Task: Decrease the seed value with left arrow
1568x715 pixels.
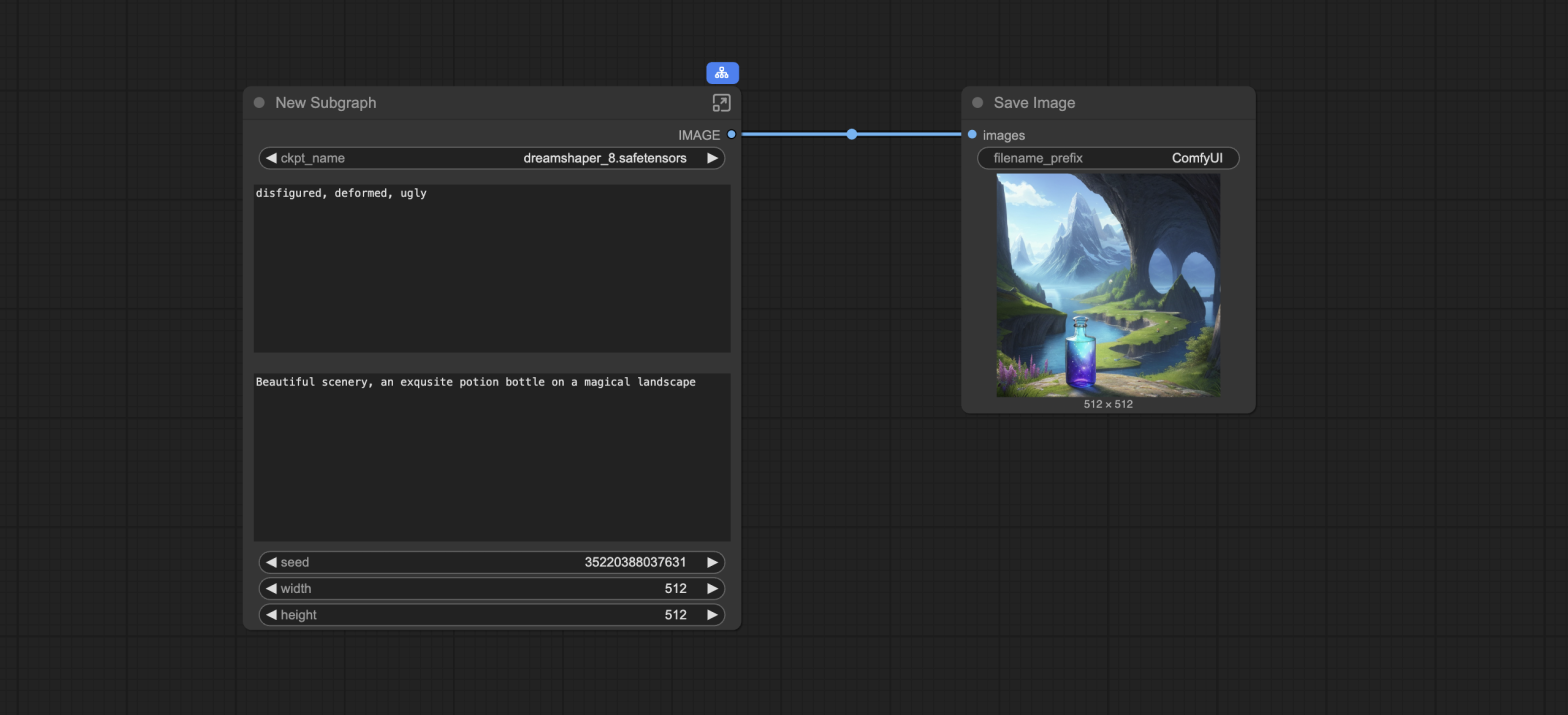Action: [271, 562]
